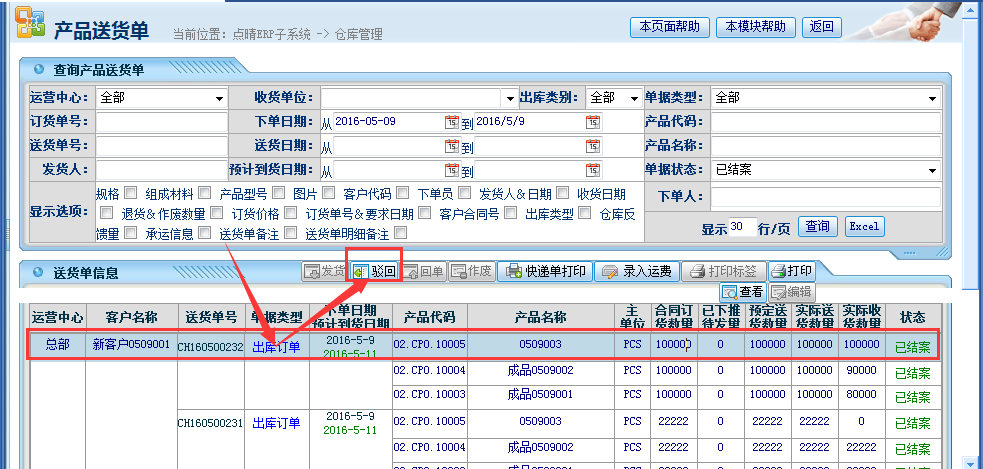The height and width of the screenshot is (469, 983).
Task: Click the Excel export button
Action: [864, 227]
